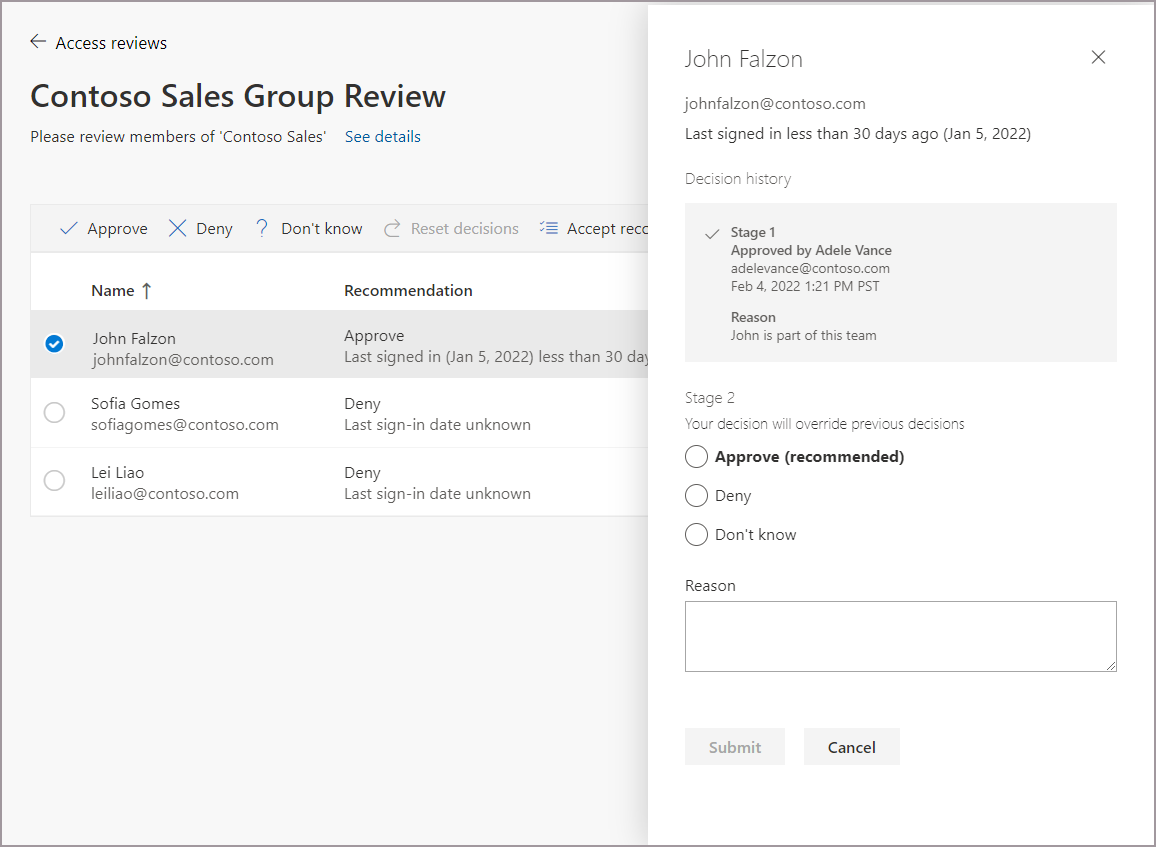Click the Accept recommendations list icon
The width and height of the screenshot is (1156, 847).
548,228
